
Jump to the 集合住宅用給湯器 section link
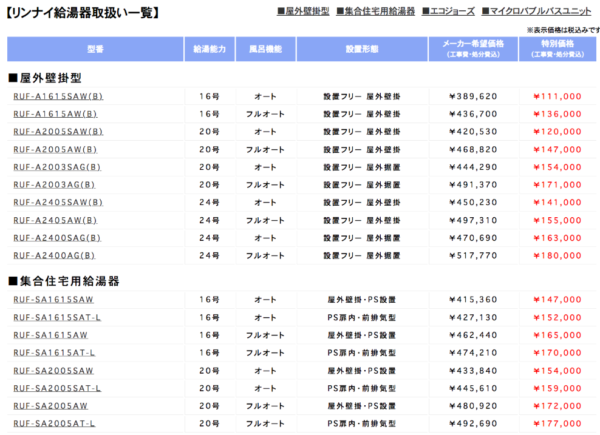[x=375, y=11]
